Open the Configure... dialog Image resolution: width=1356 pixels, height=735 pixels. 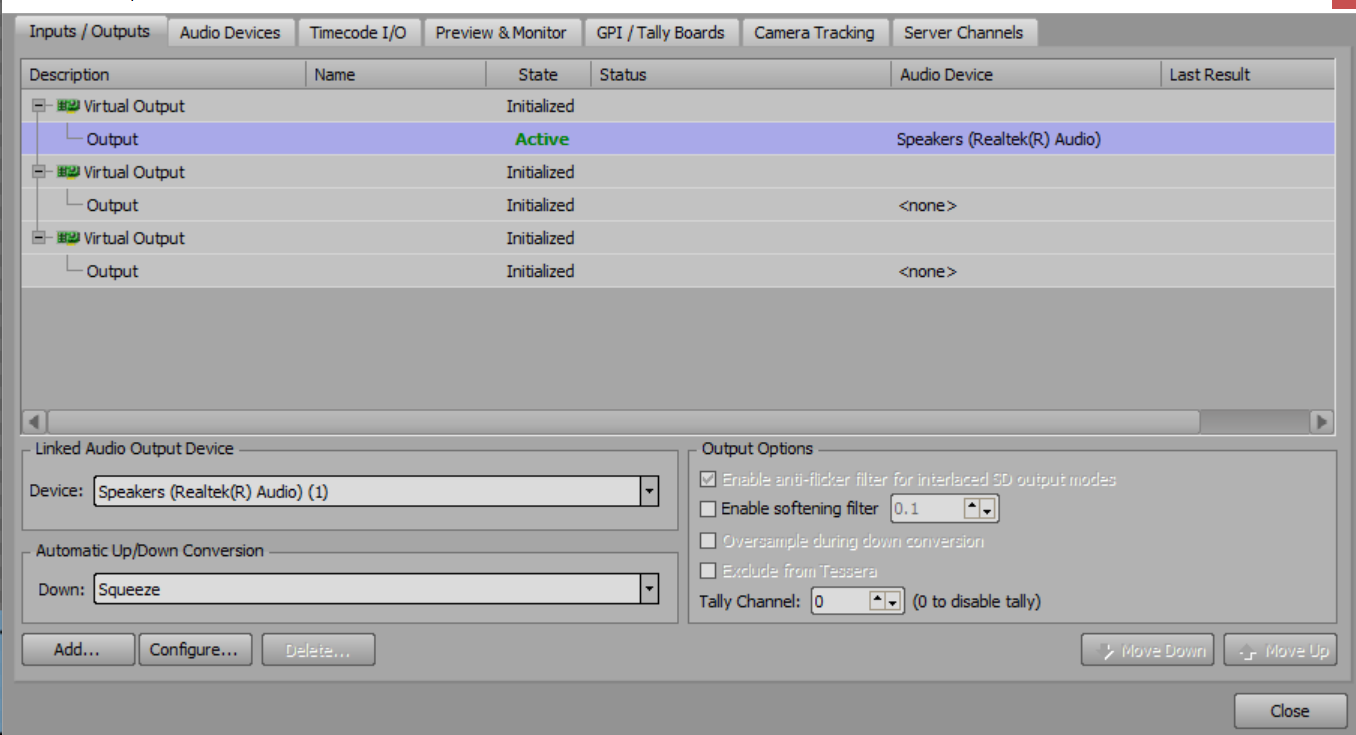(194, 650)
